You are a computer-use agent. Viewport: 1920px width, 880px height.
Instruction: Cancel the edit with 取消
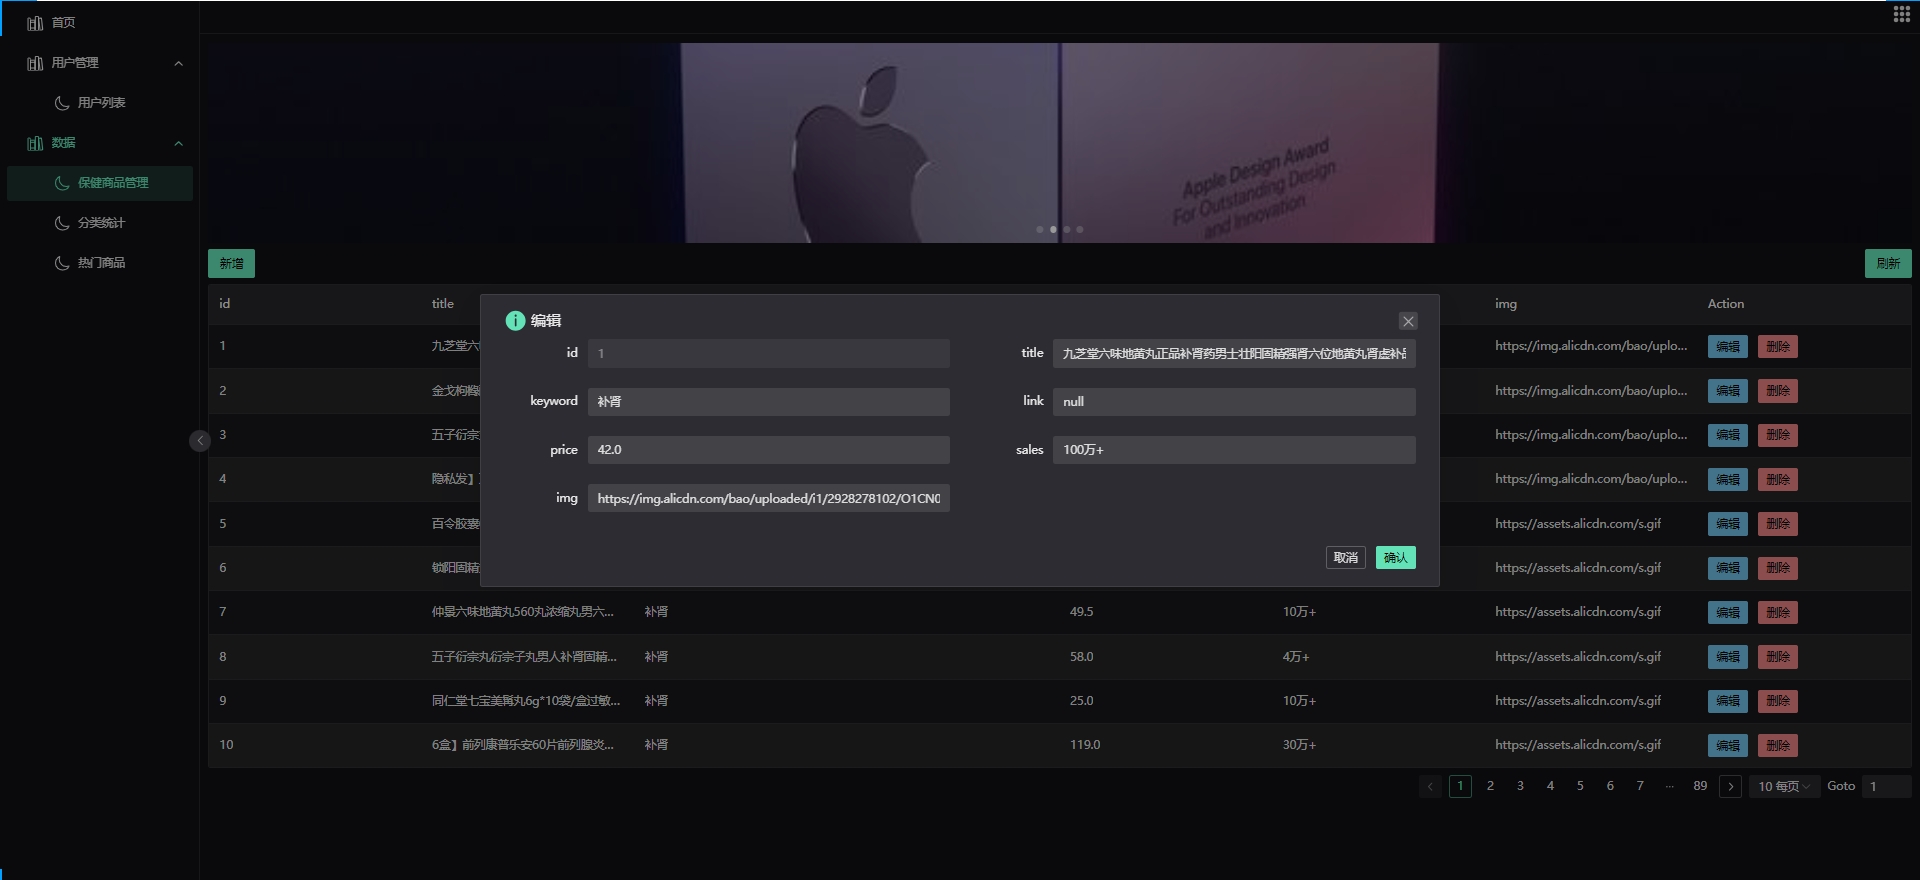[1345, 558]
